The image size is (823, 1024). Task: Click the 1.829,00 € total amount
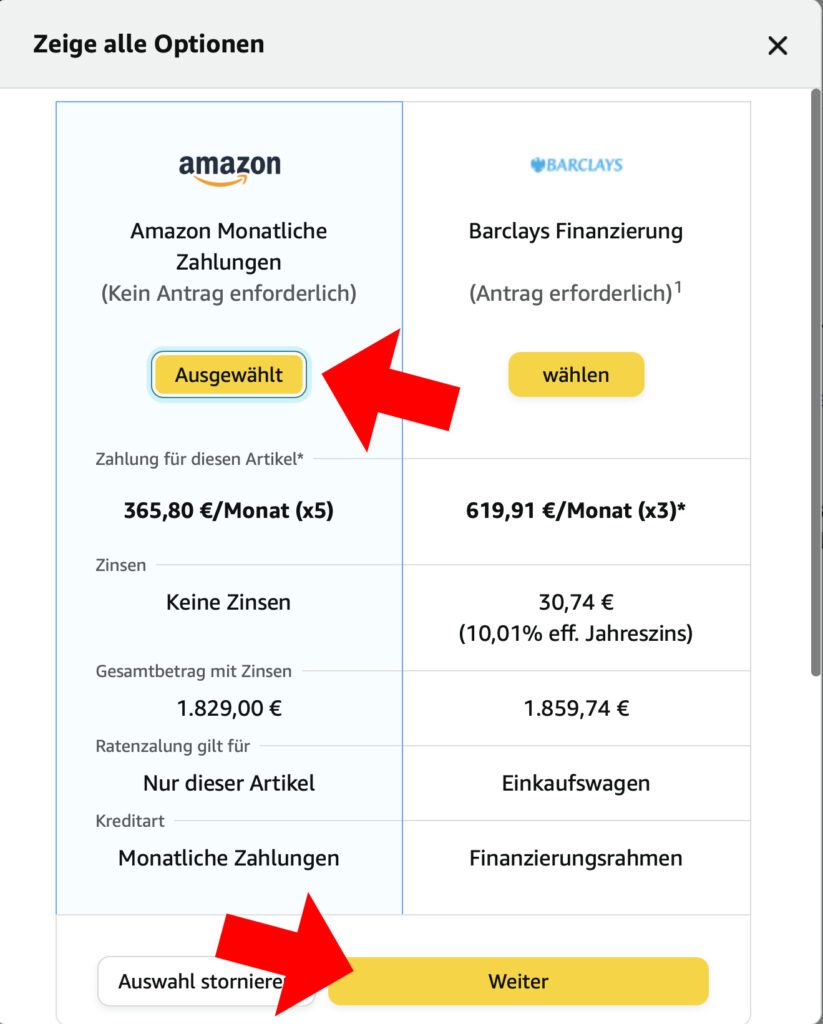tap(229, 709)
